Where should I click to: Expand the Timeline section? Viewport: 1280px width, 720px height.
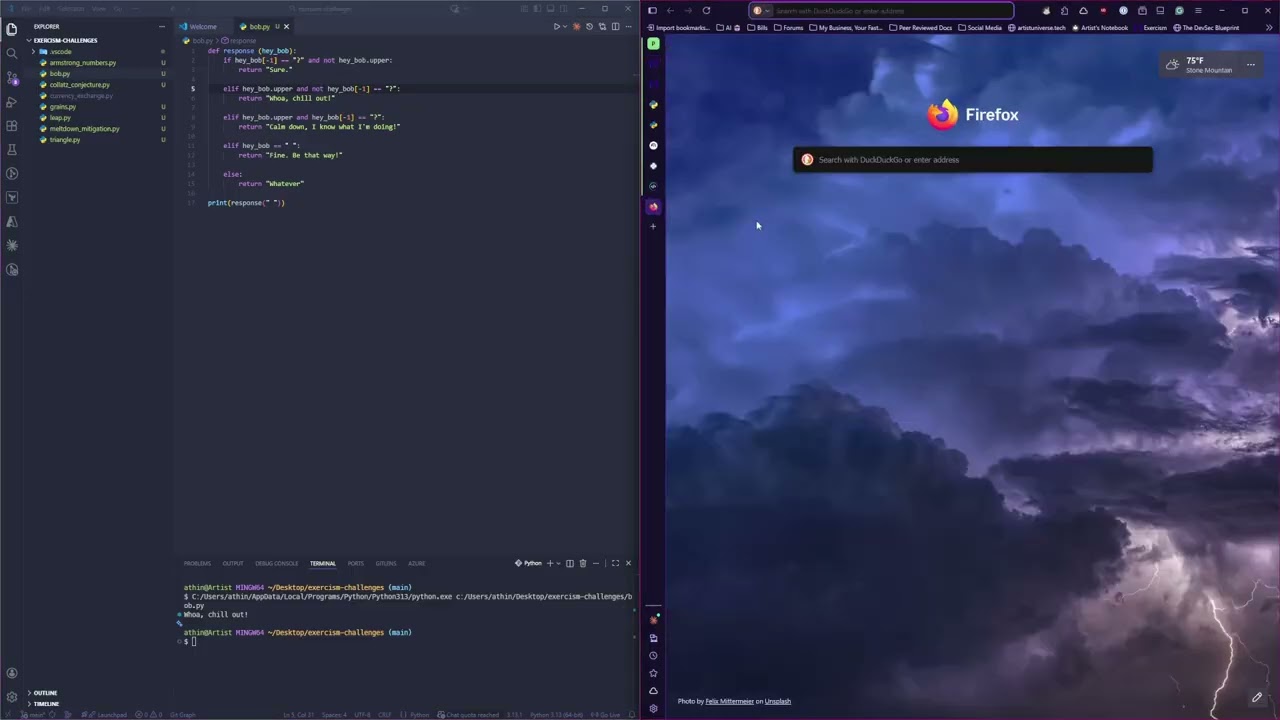point(46,704)
